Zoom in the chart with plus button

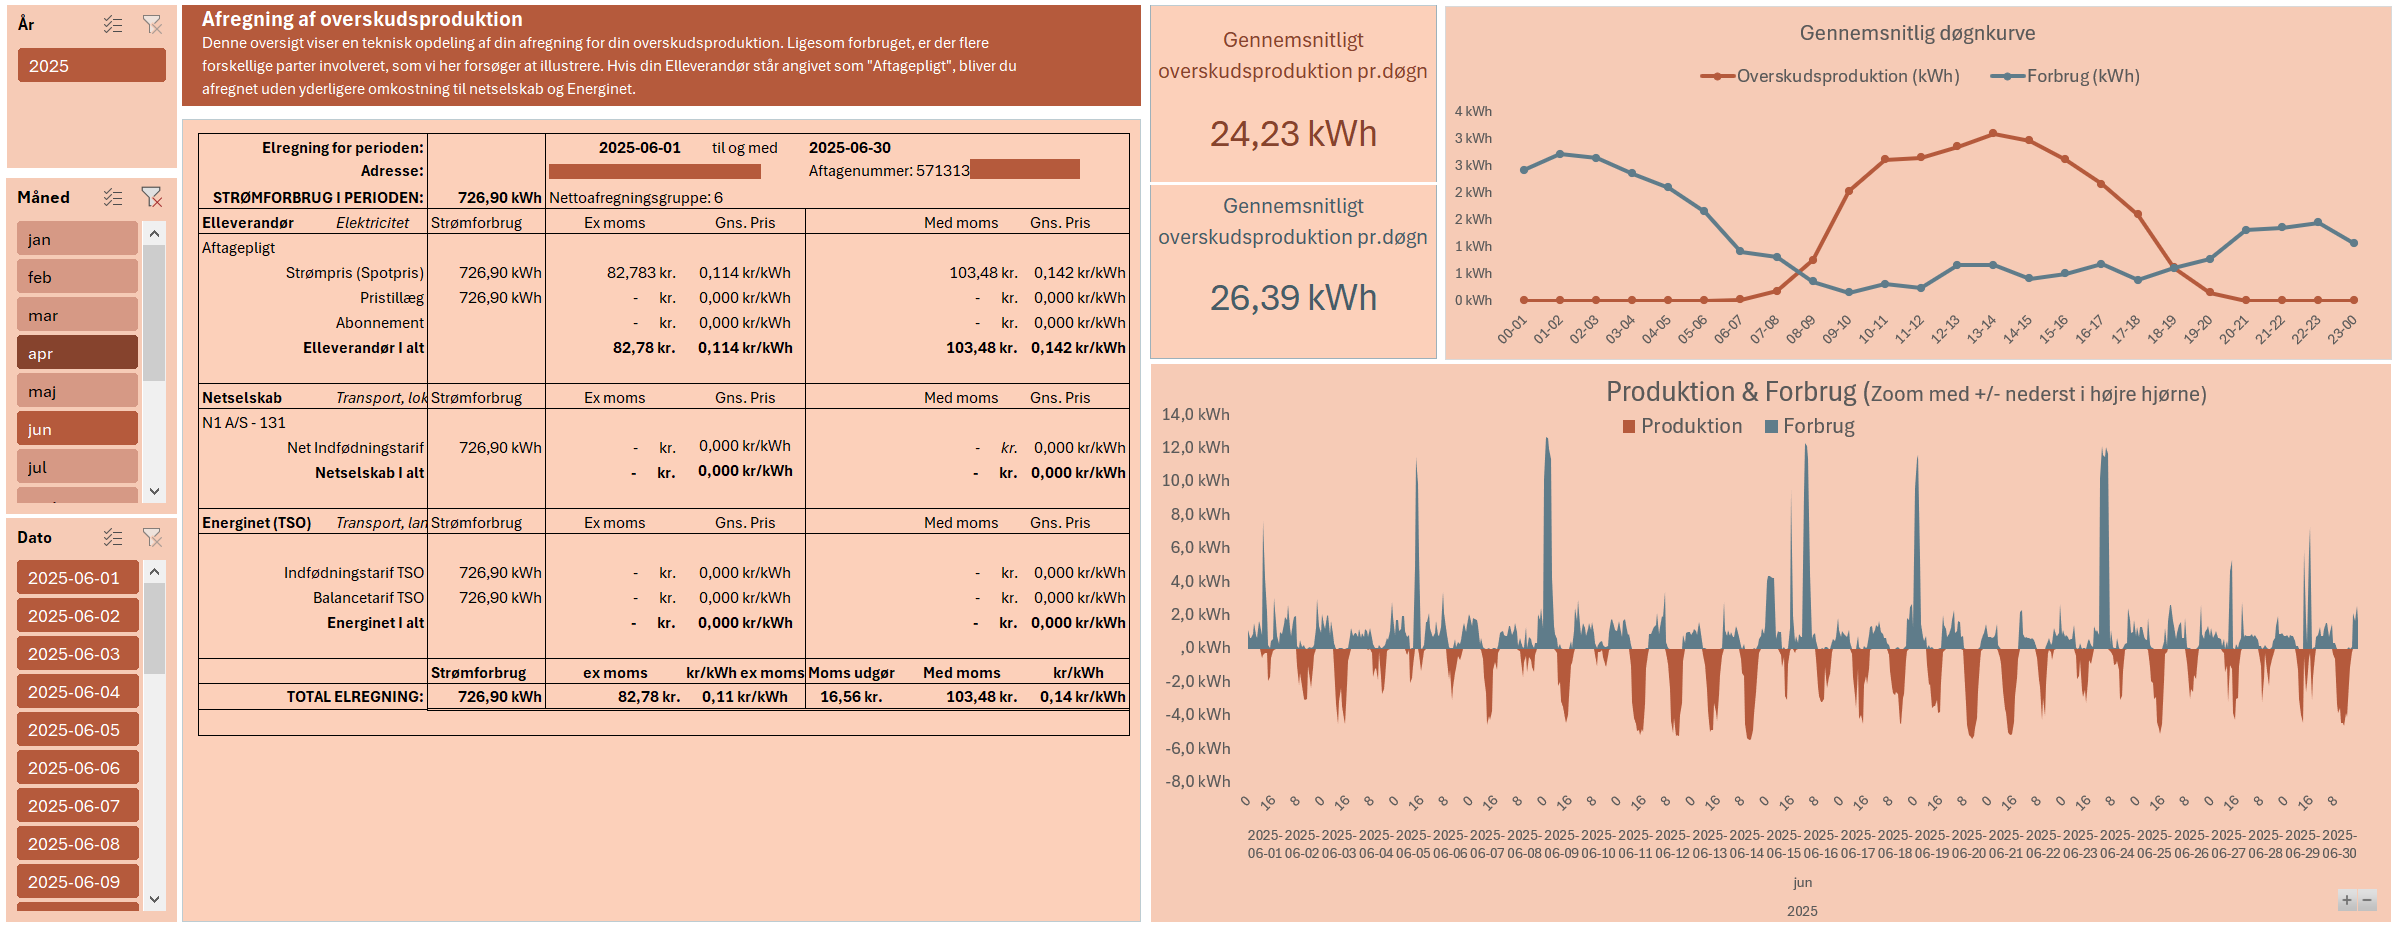(2346, 900)
